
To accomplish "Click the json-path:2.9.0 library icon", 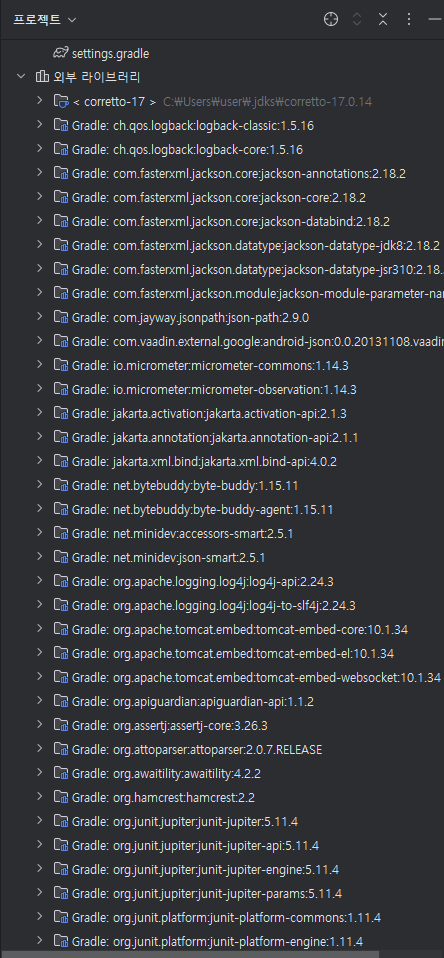I will pyautogui.click(x=60, y=317).
